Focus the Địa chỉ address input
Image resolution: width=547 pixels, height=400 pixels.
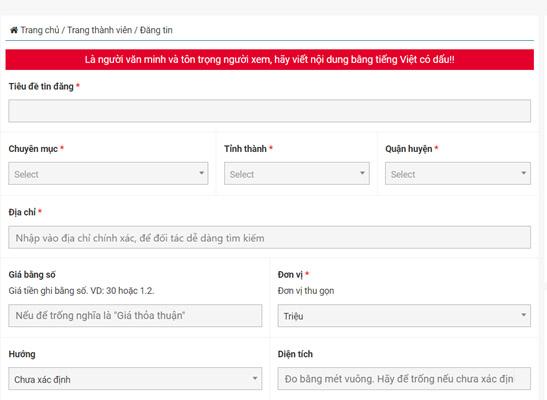click(269, 237)
